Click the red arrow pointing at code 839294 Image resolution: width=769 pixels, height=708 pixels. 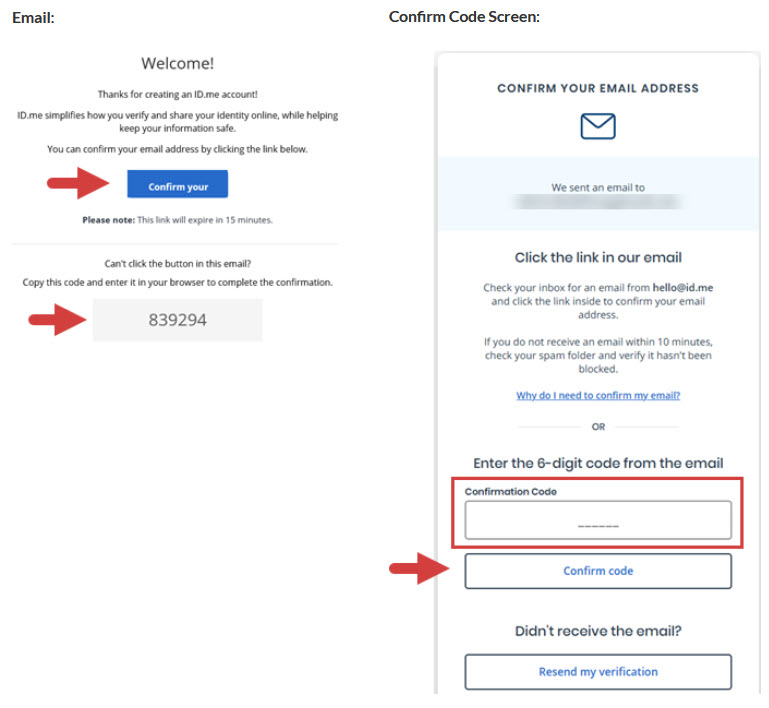(x=58, y=320)
